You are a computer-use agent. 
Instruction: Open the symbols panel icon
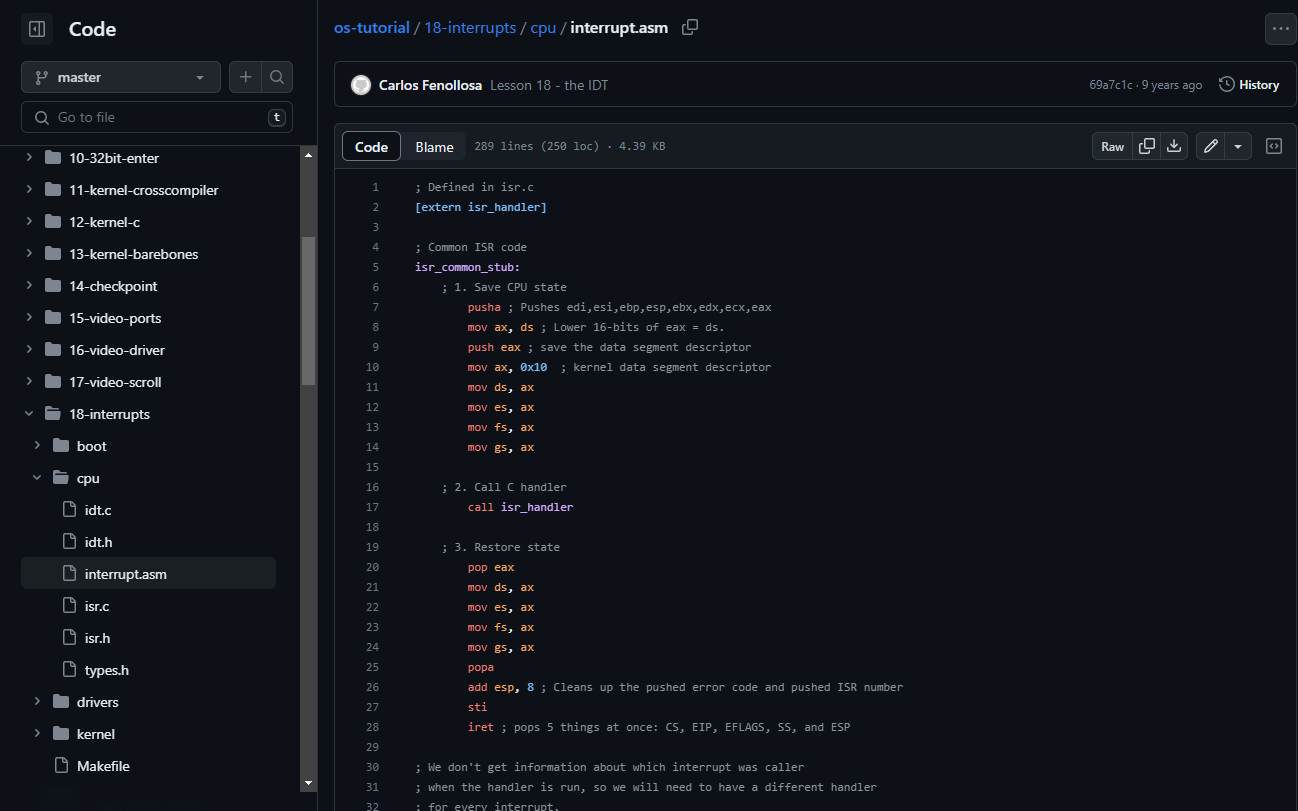1274,146
